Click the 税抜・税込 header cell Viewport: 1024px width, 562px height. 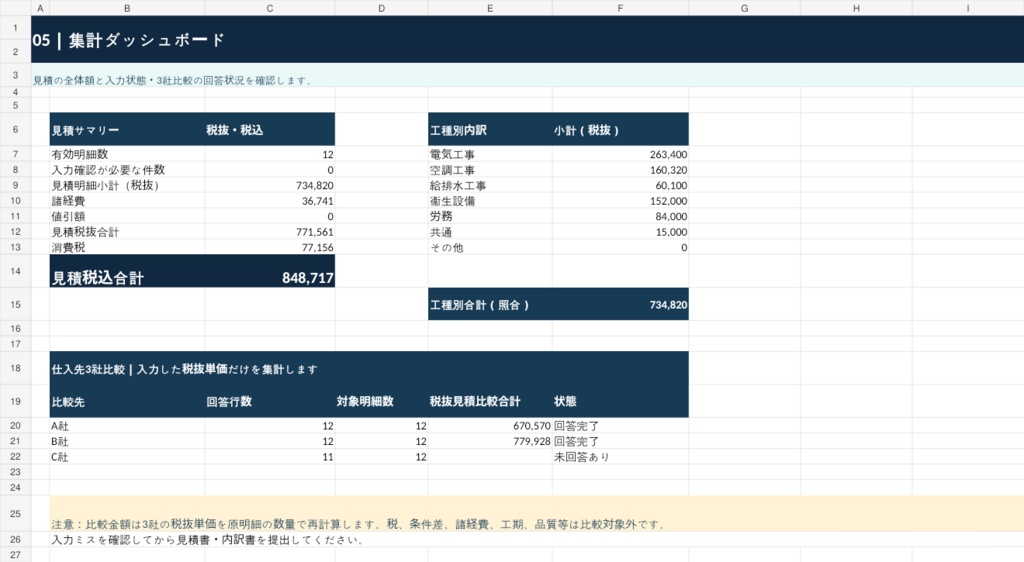(x=270, y=129)
